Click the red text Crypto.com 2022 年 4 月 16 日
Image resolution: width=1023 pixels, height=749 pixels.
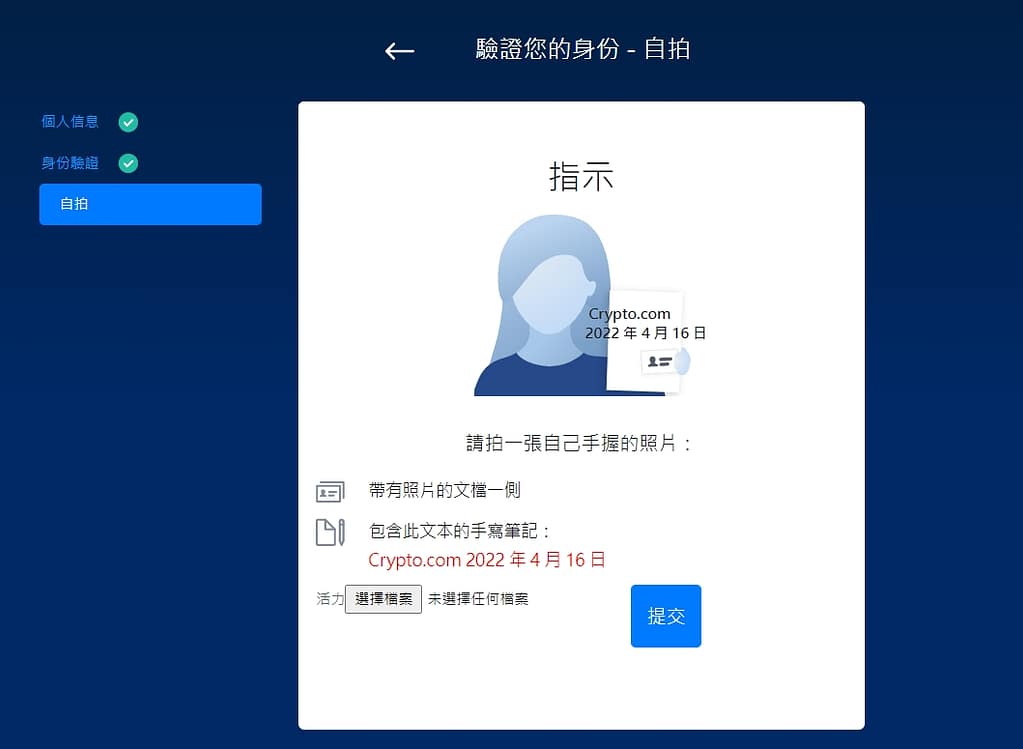click(x=487, y=560)
